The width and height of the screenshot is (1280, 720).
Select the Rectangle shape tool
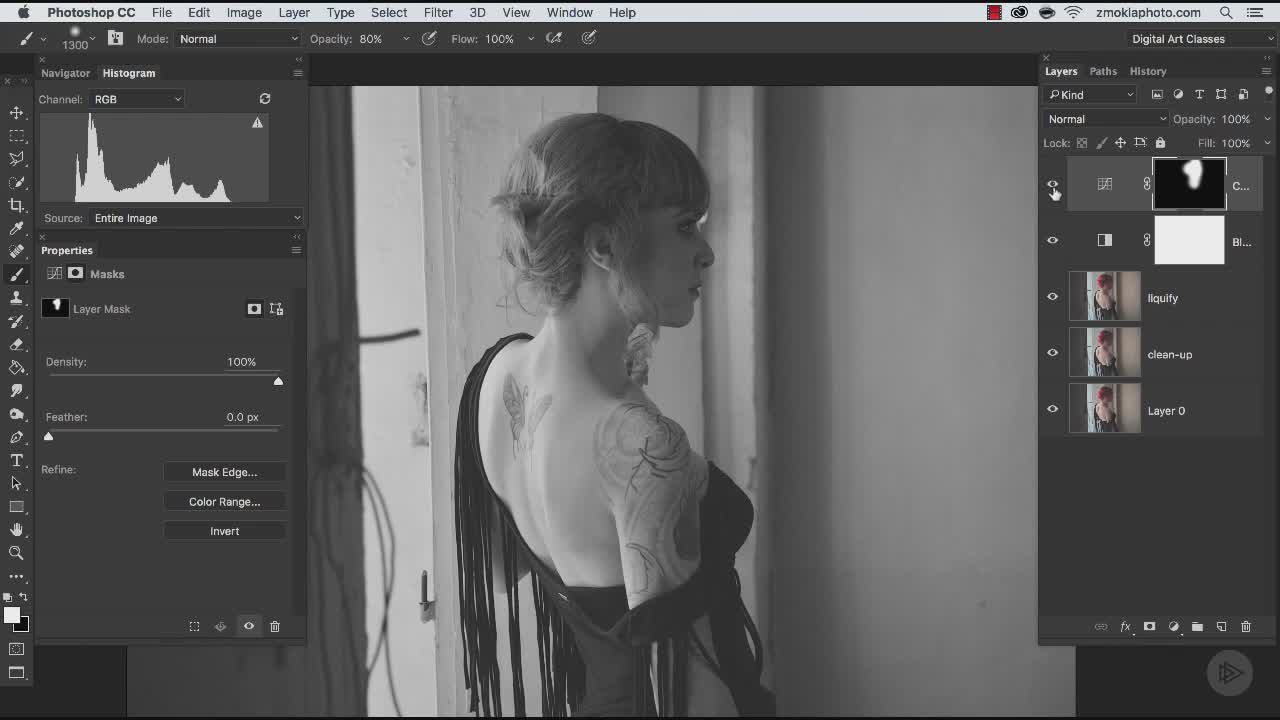(x=17, y=507)
